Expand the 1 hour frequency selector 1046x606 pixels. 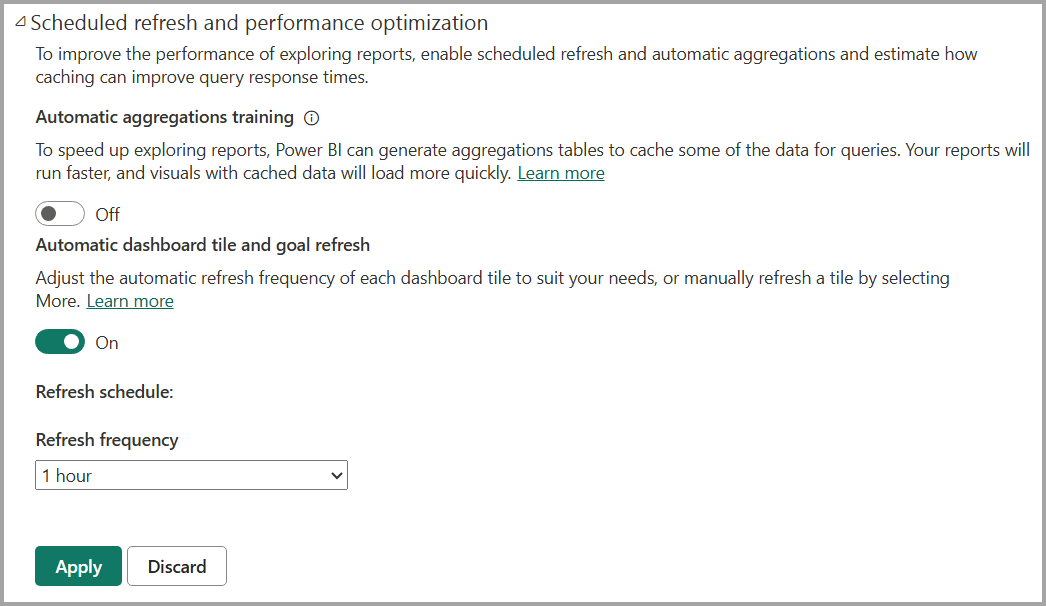point(191,475)
